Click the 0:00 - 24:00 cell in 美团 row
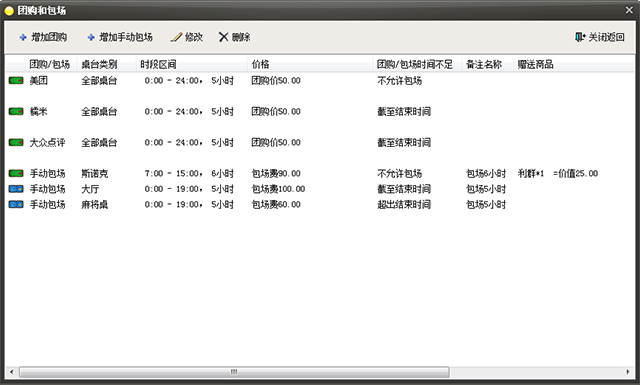The height and width of the screenshot is (385, 640). tap(189, 81)
